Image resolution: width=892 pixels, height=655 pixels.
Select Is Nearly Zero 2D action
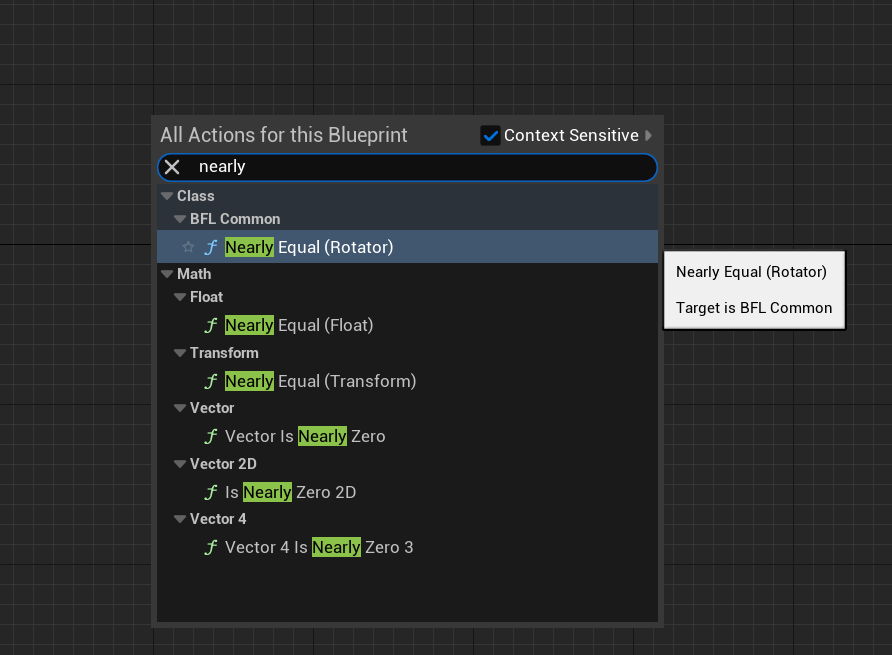pyautogui.click(x=407, y=492)
